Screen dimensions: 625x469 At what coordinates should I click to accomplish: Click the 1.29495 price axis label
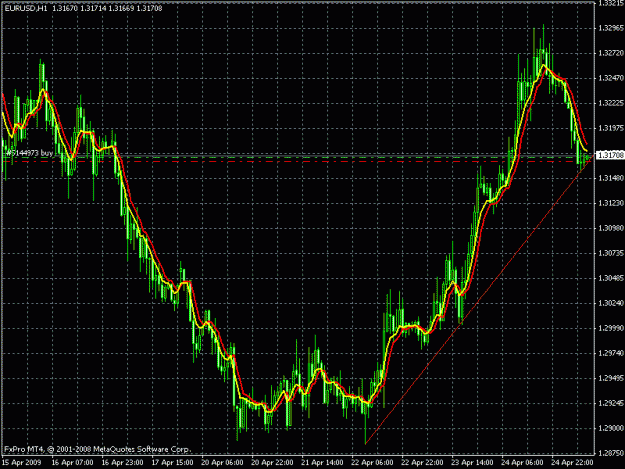(x=611, y=379)
